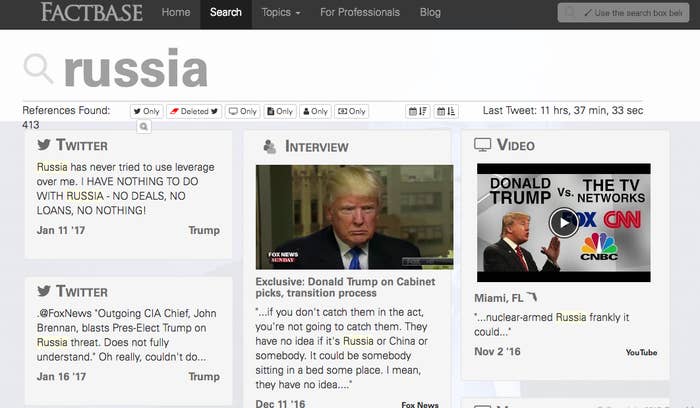Filter to interview person results only
The height and width of the screenshot is (408, 700).
(x=315, y=111)
